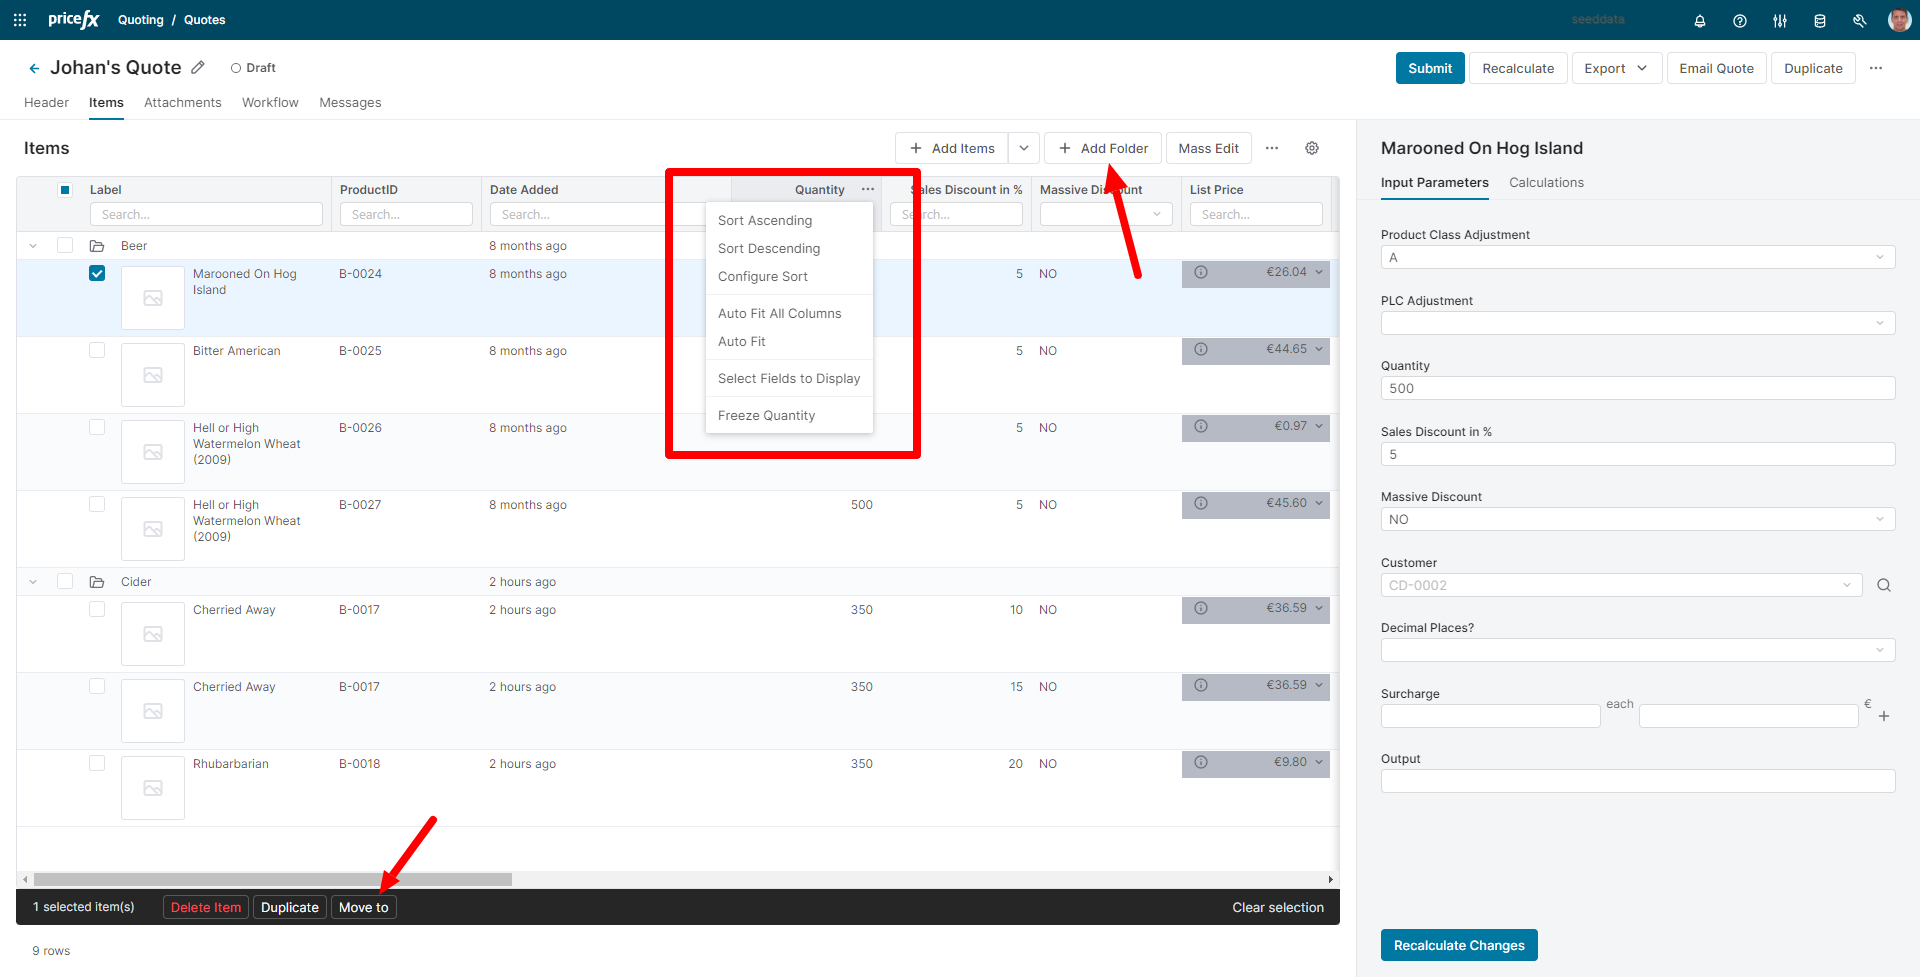Image resolution: width=1920 pixels, height=977 pixels.
Task: Click the apps grid launcher icon
Action: [x=20, y=20]
